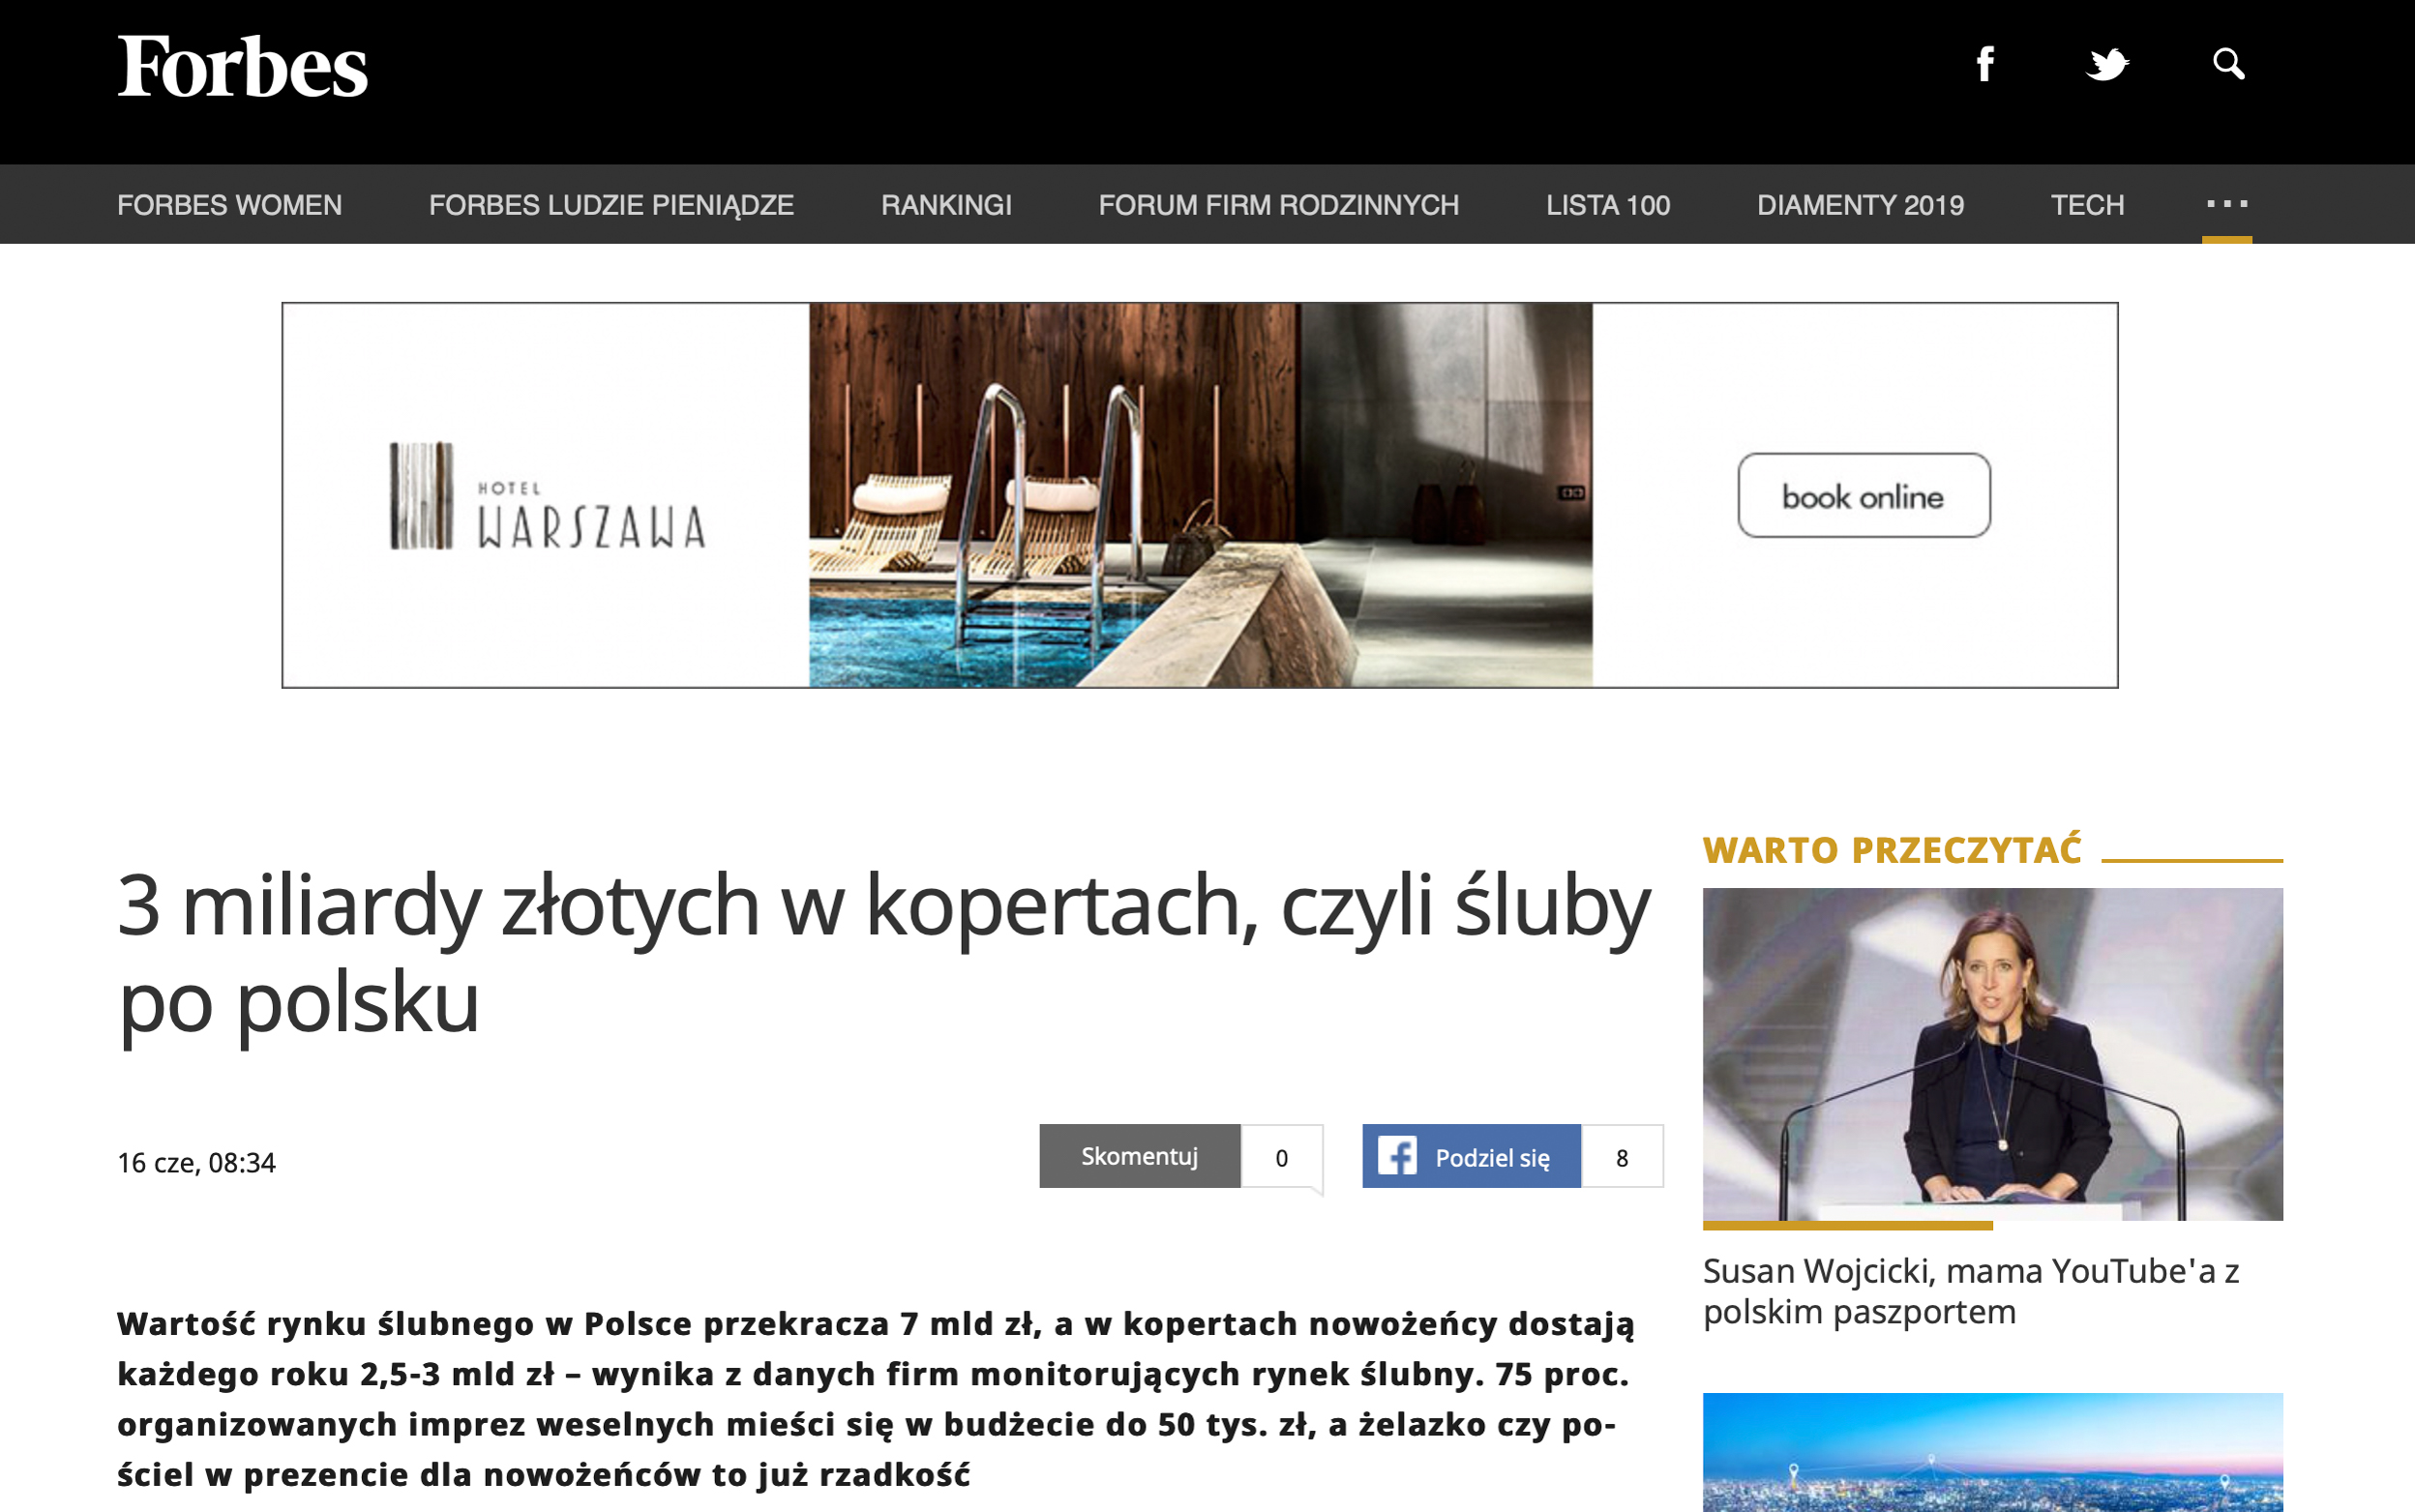Open the city skyline article thumbnail

click(x=1992, y=1452)
